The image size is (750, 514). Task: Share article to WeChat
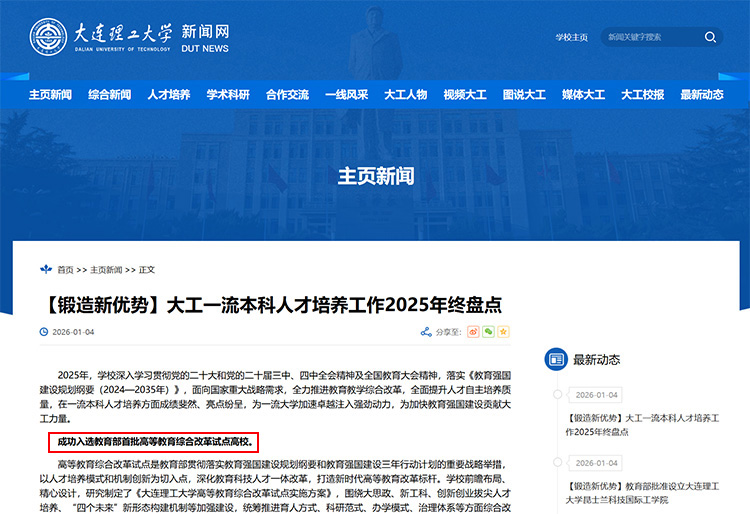pos(488,331)
